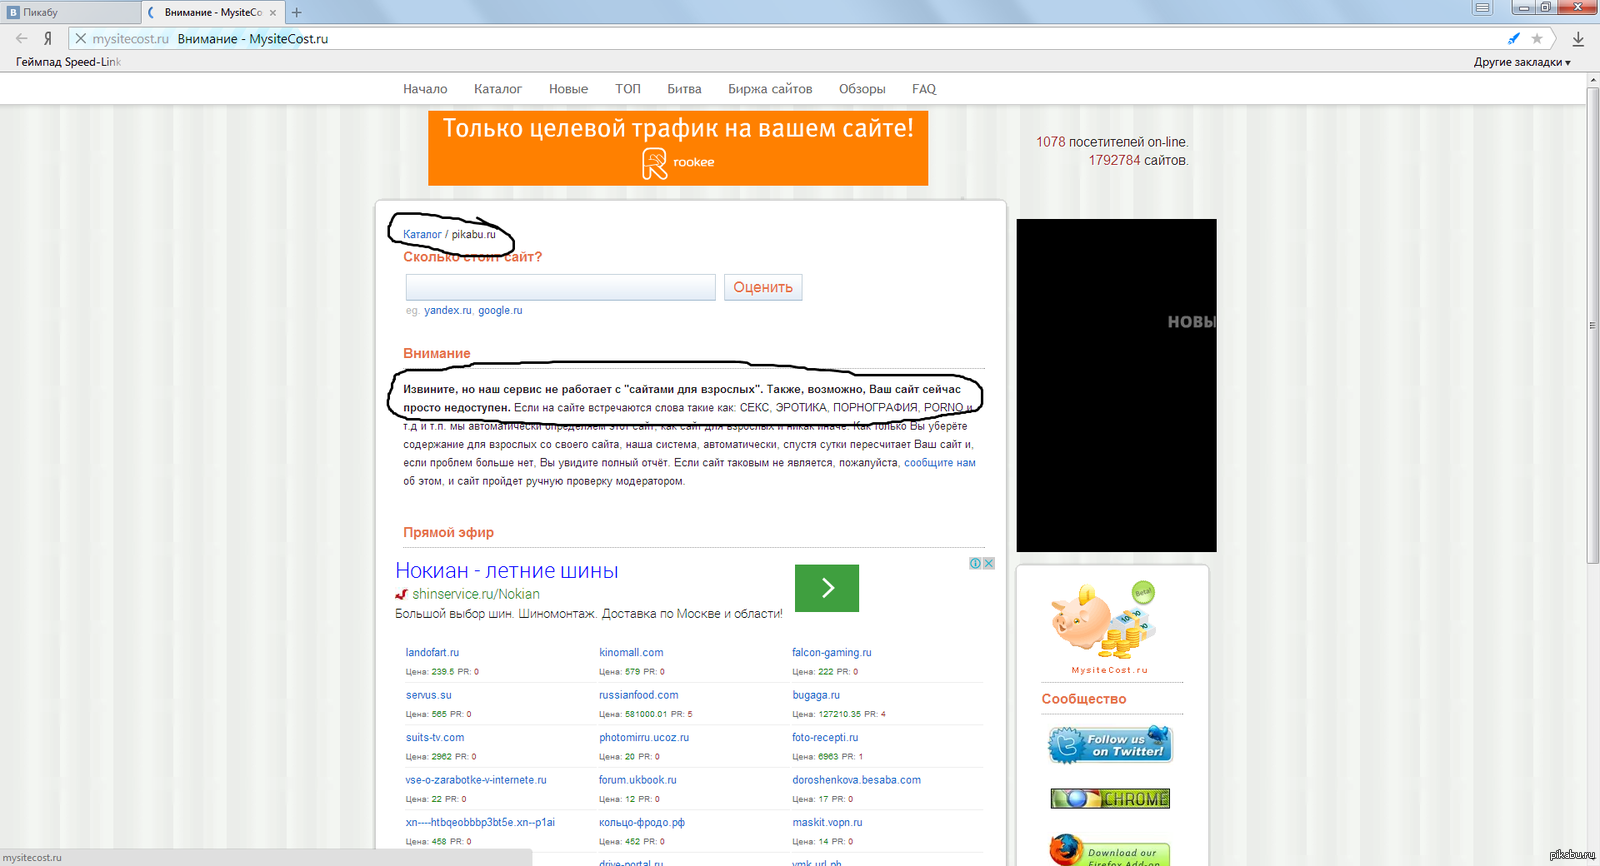This screenshot has height=866, width=1600.
Task: Click the browser back arrow
Action: [x=22, y=38]
